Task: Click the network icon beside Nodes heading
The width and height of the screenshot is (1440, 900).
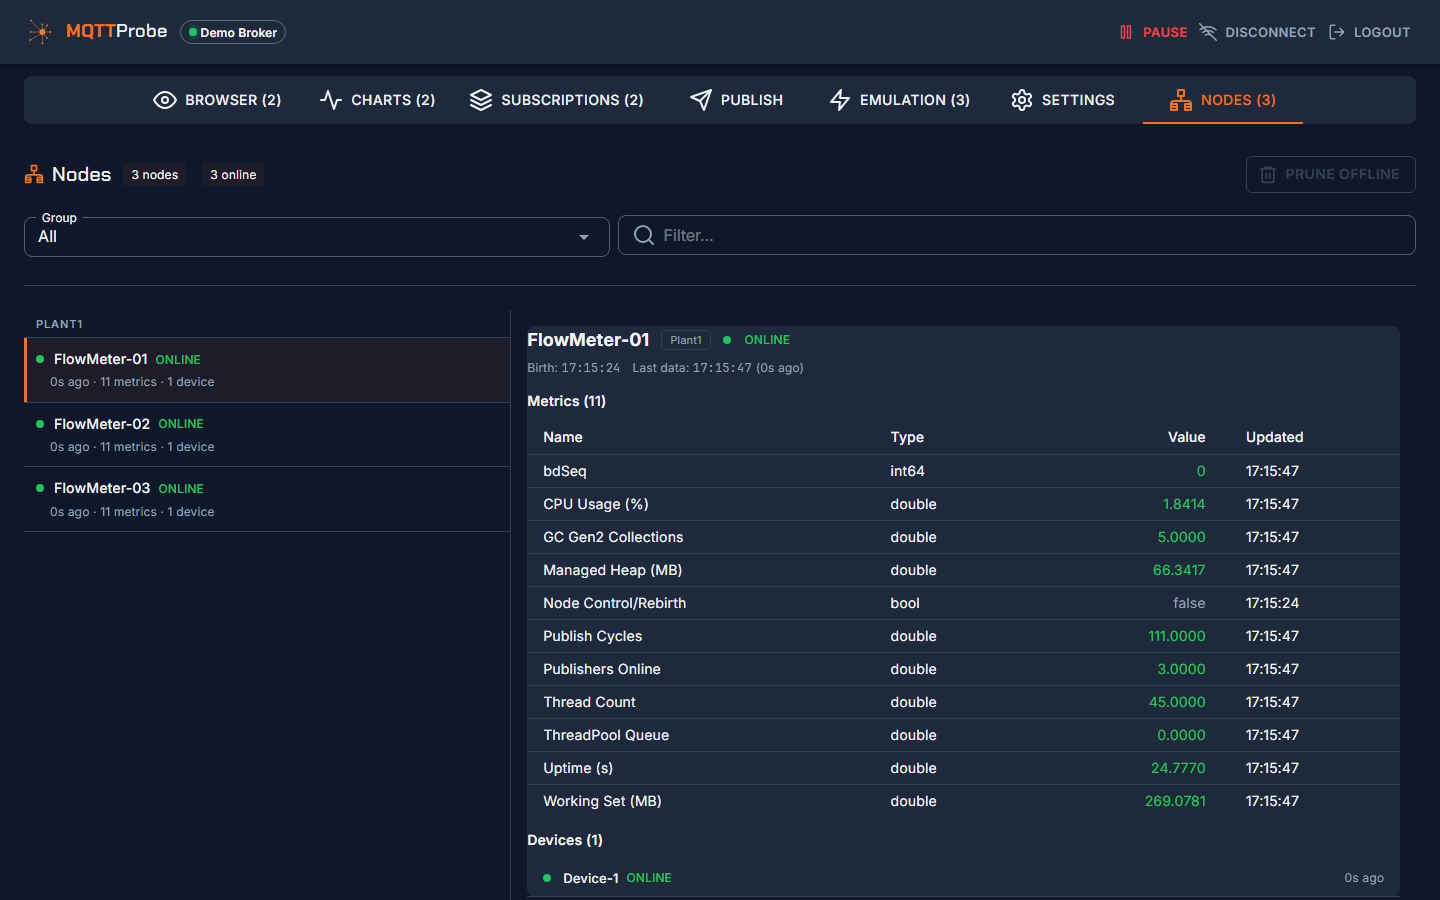Action: click(34, 174)
